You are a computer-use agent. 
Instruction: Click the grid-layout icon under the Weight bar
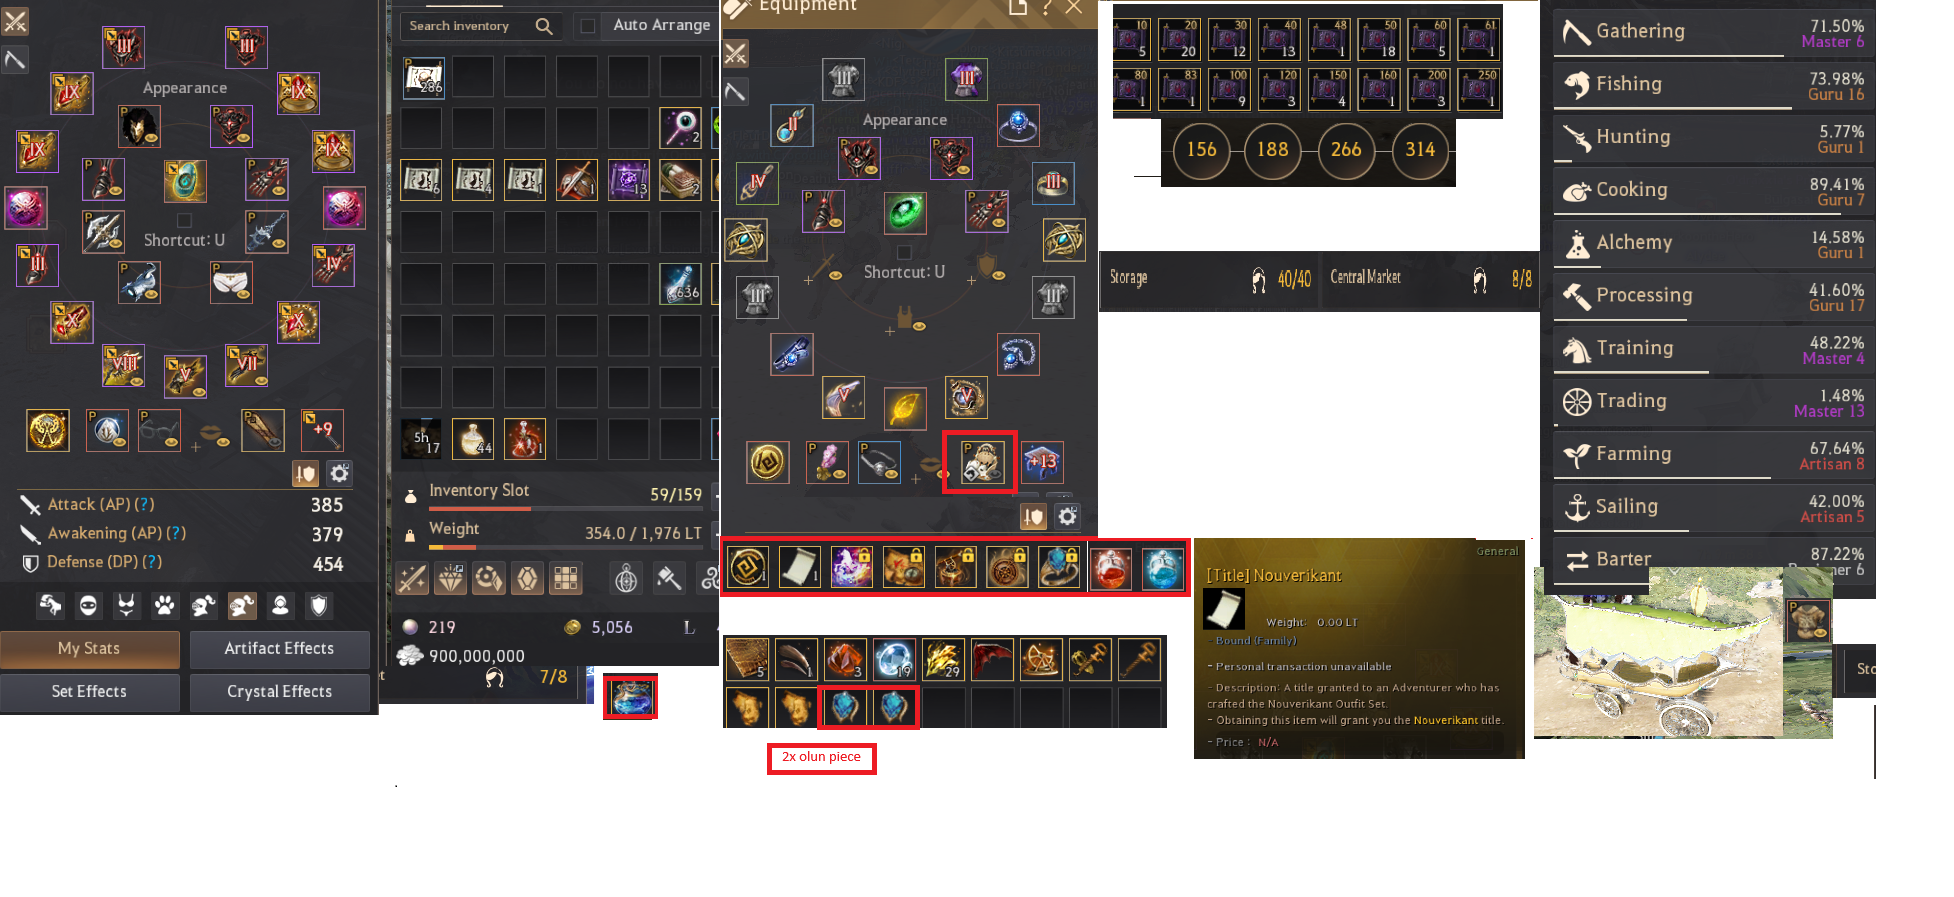pyautogui.click(x=566, y=578)
